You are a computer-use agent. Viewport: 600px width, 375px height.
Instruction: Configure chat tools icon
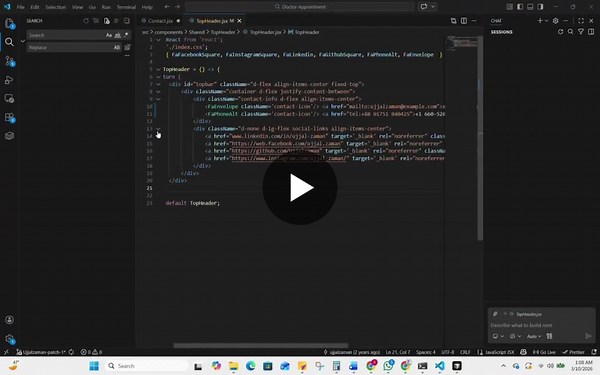(549, 336)
